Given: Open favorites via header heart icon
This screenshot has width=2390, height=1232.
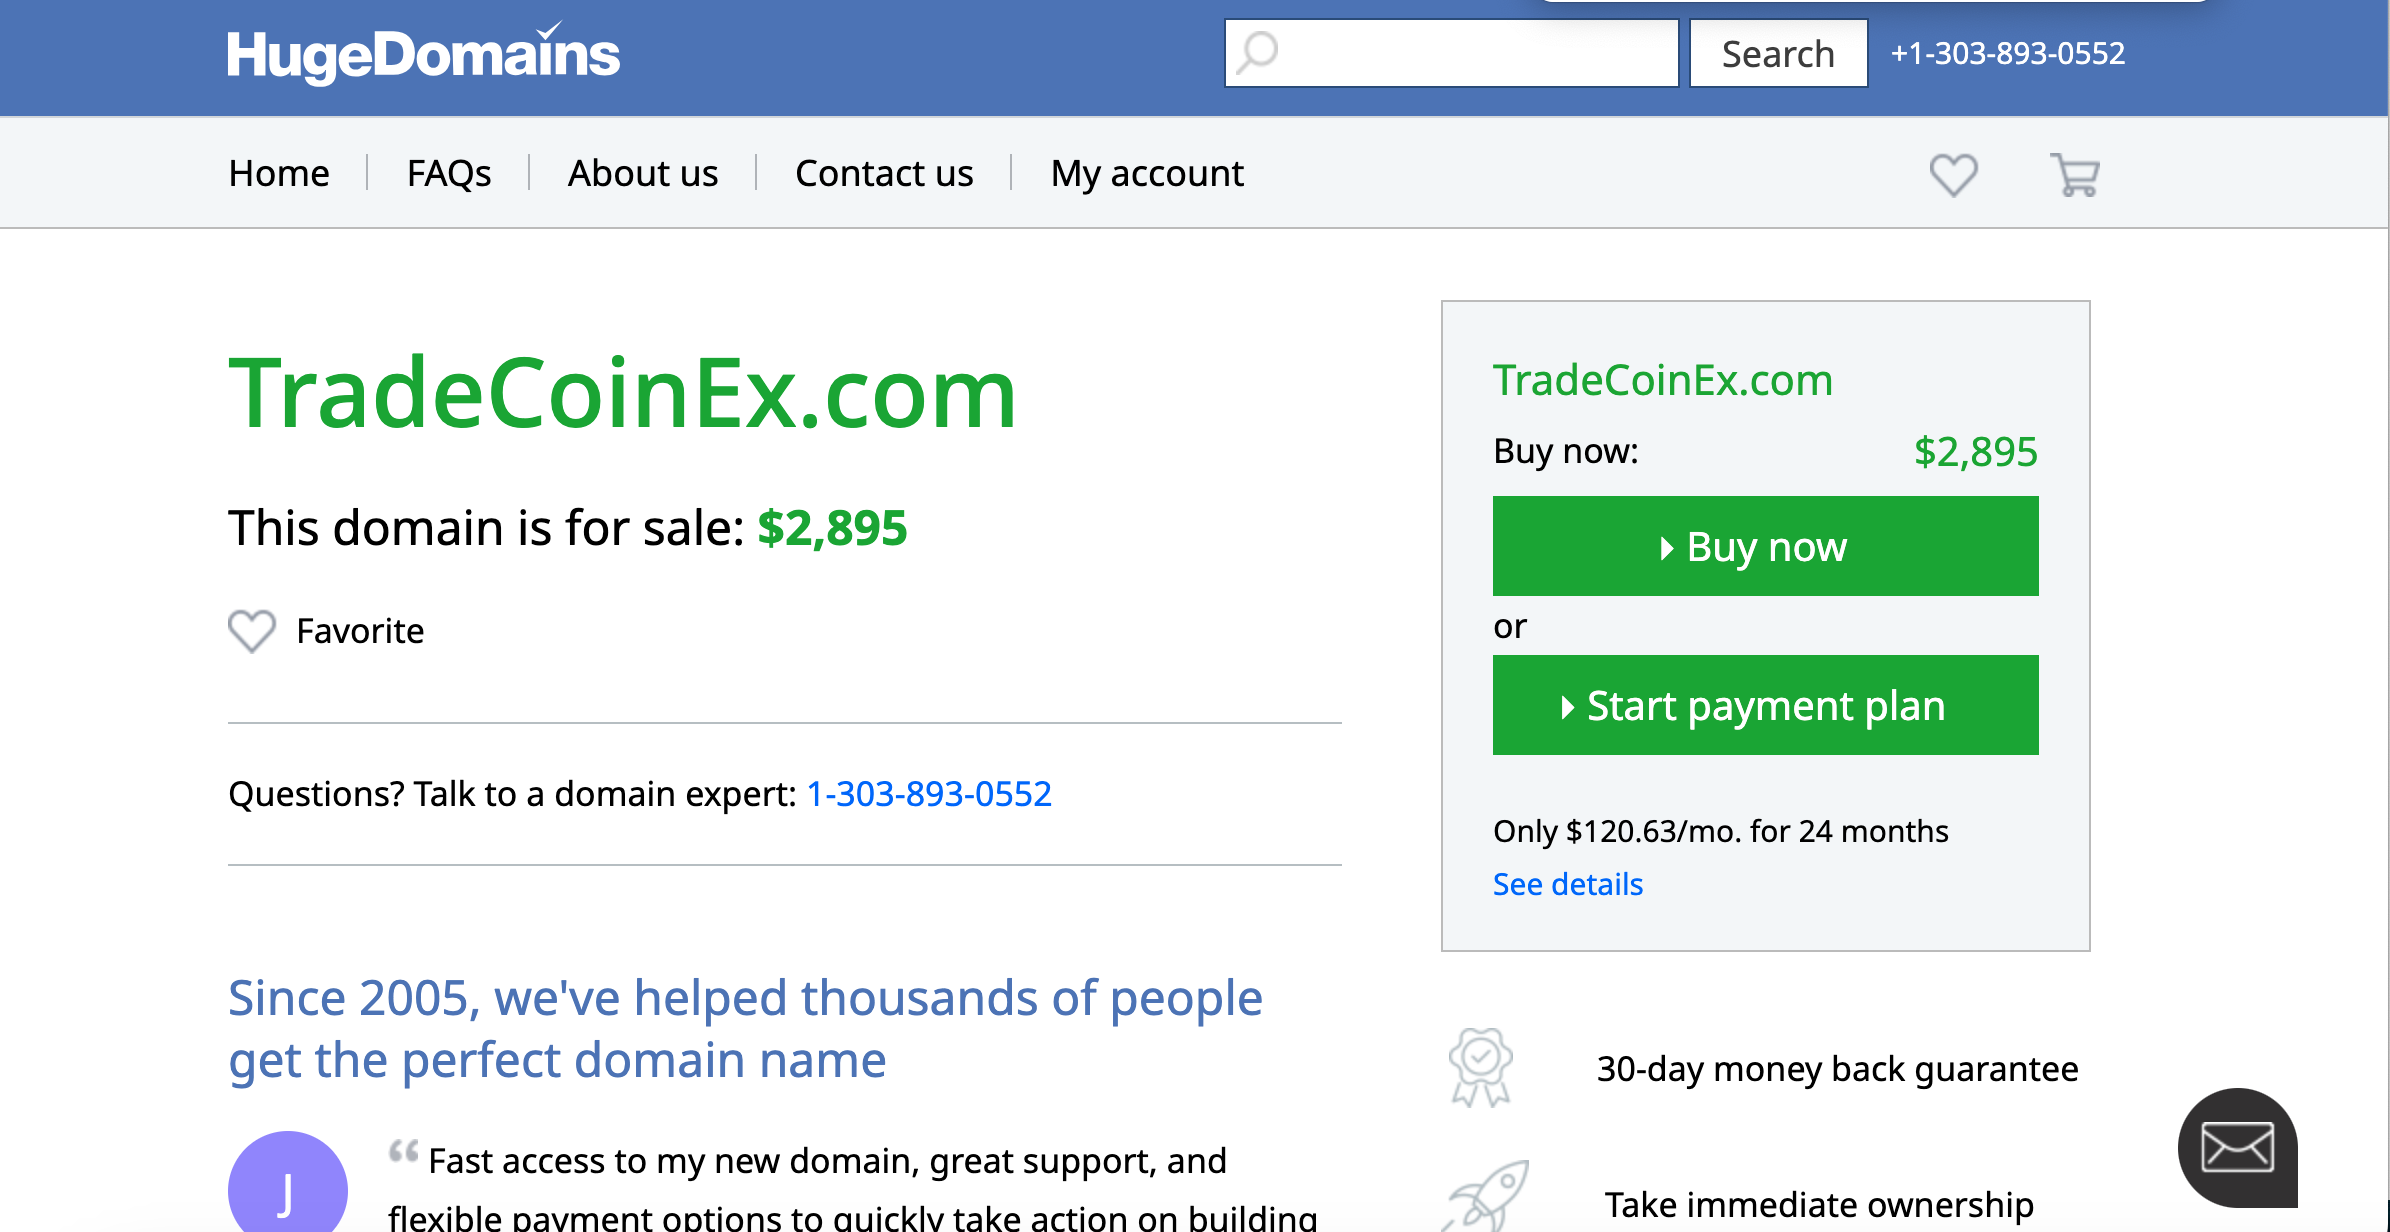Looking at the screenshot, I should click(x=1952, y=175).
